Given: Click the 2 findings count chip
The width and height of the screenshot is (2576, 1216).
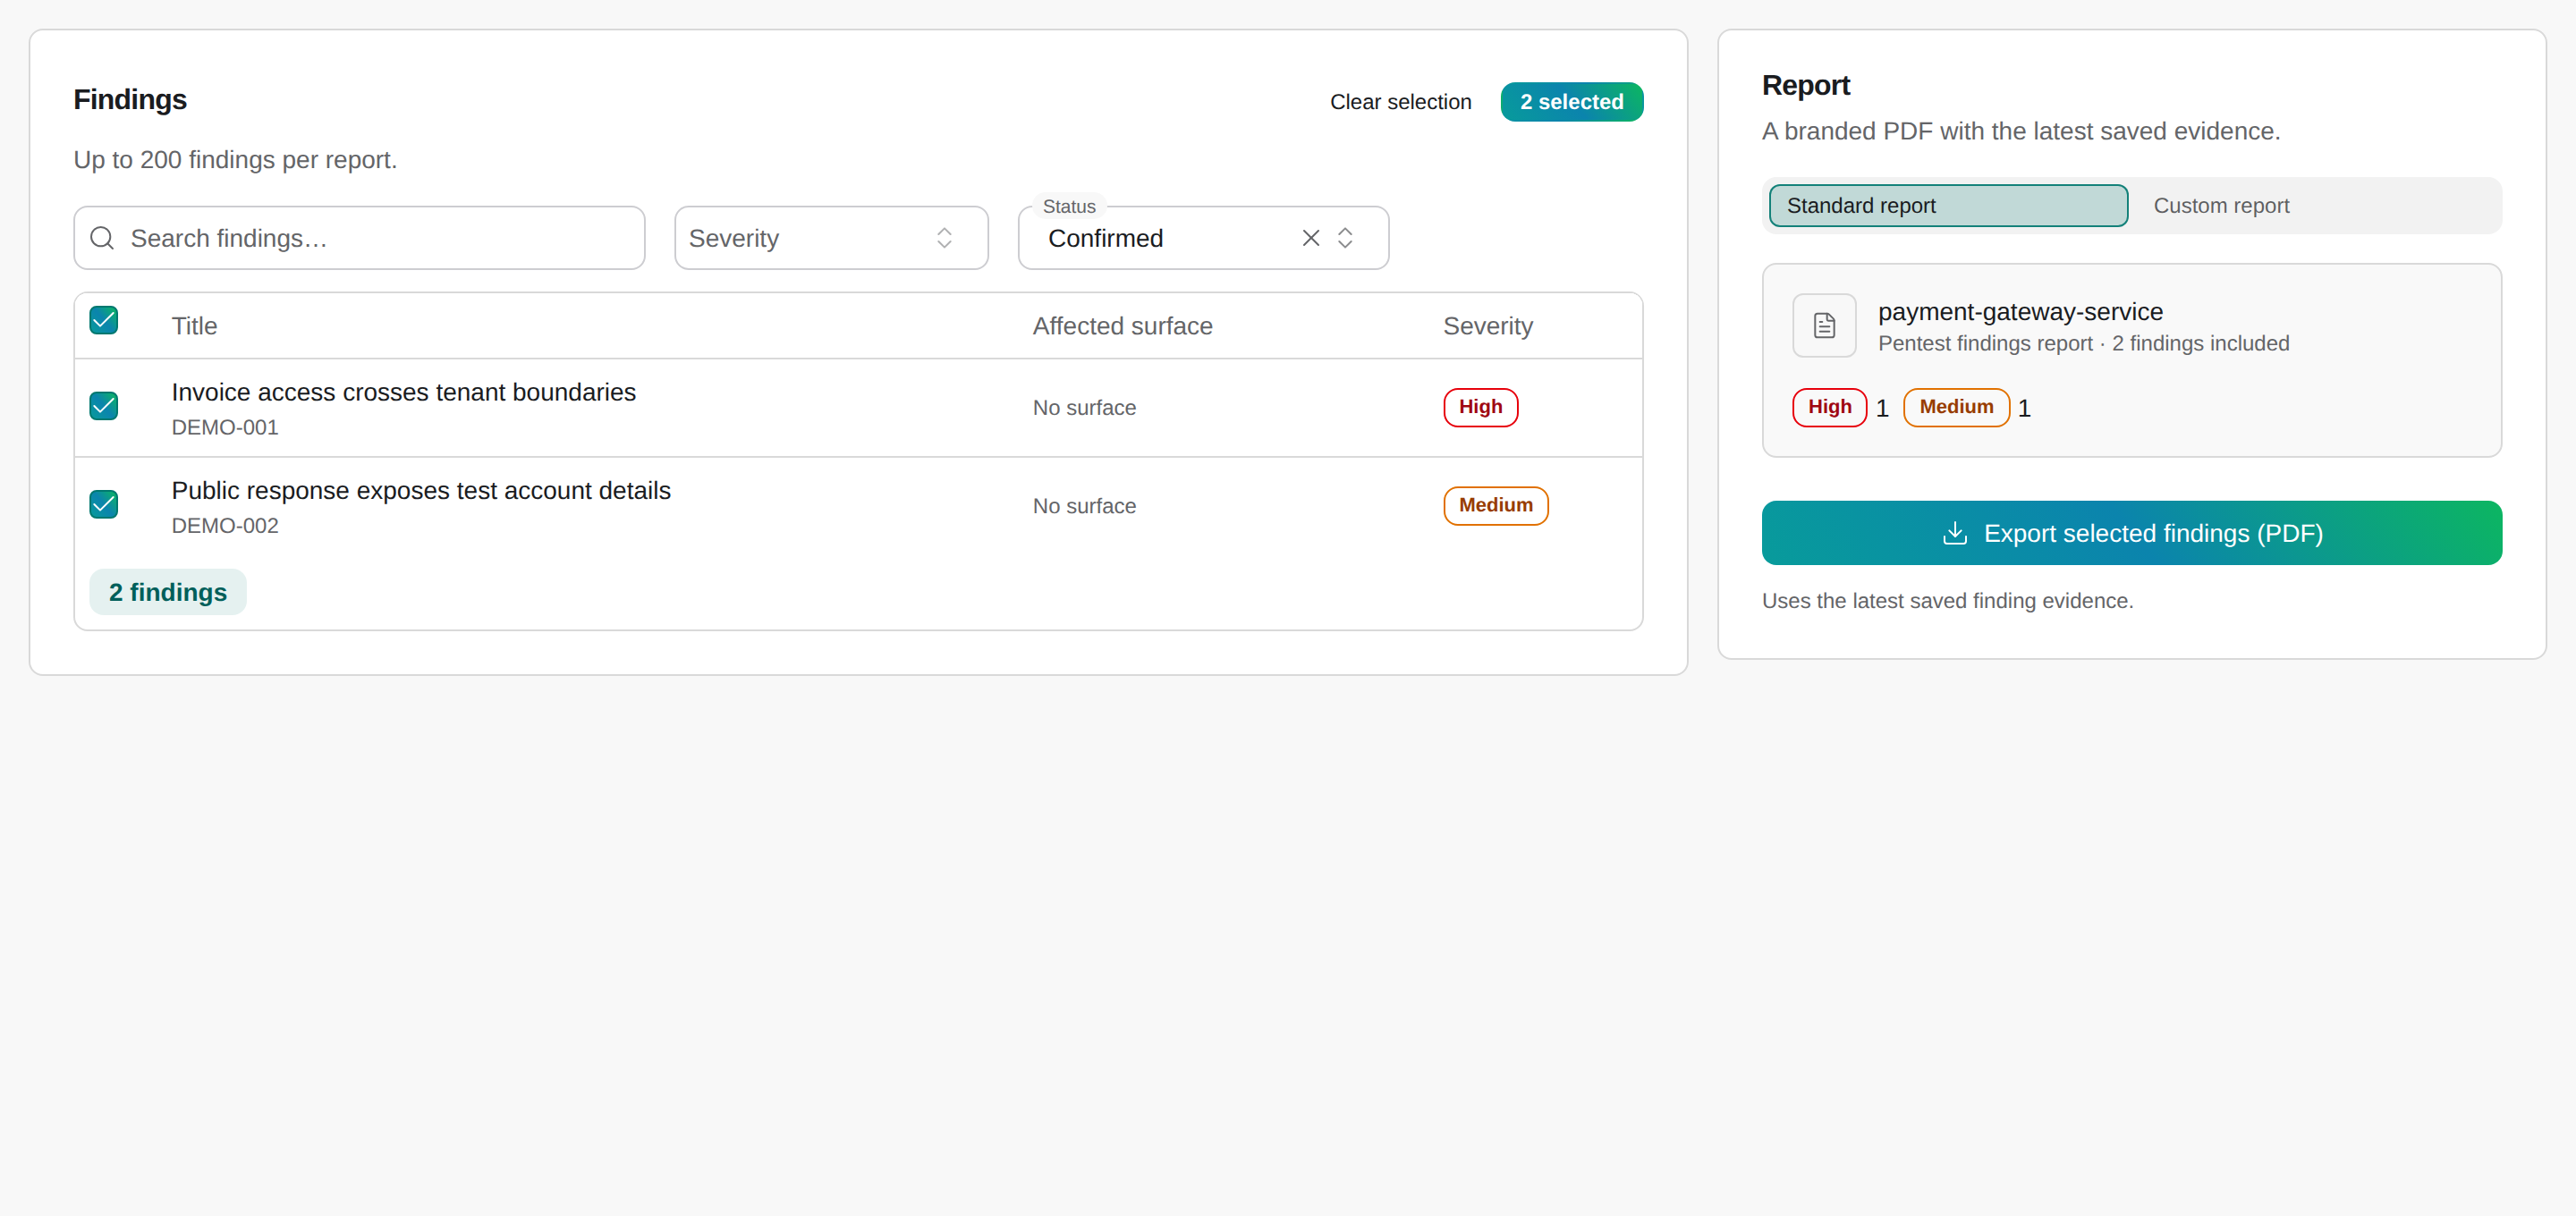Looking at the screenshot, I should [x=168, y=592].
